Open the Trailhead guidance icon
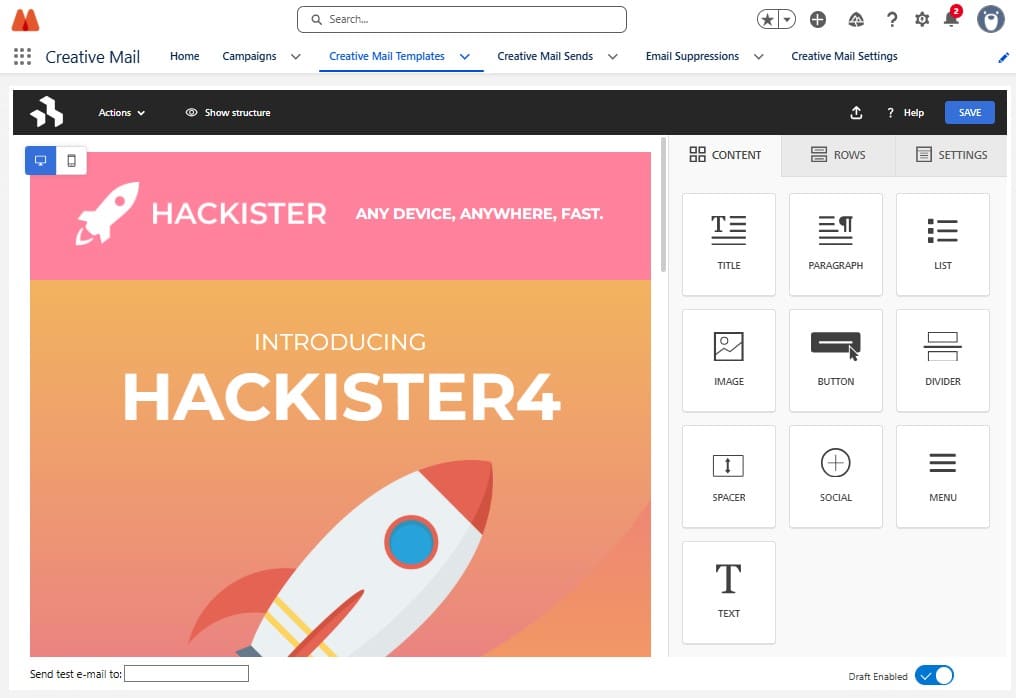This screenshot has width=1016, height=698. 856,19
